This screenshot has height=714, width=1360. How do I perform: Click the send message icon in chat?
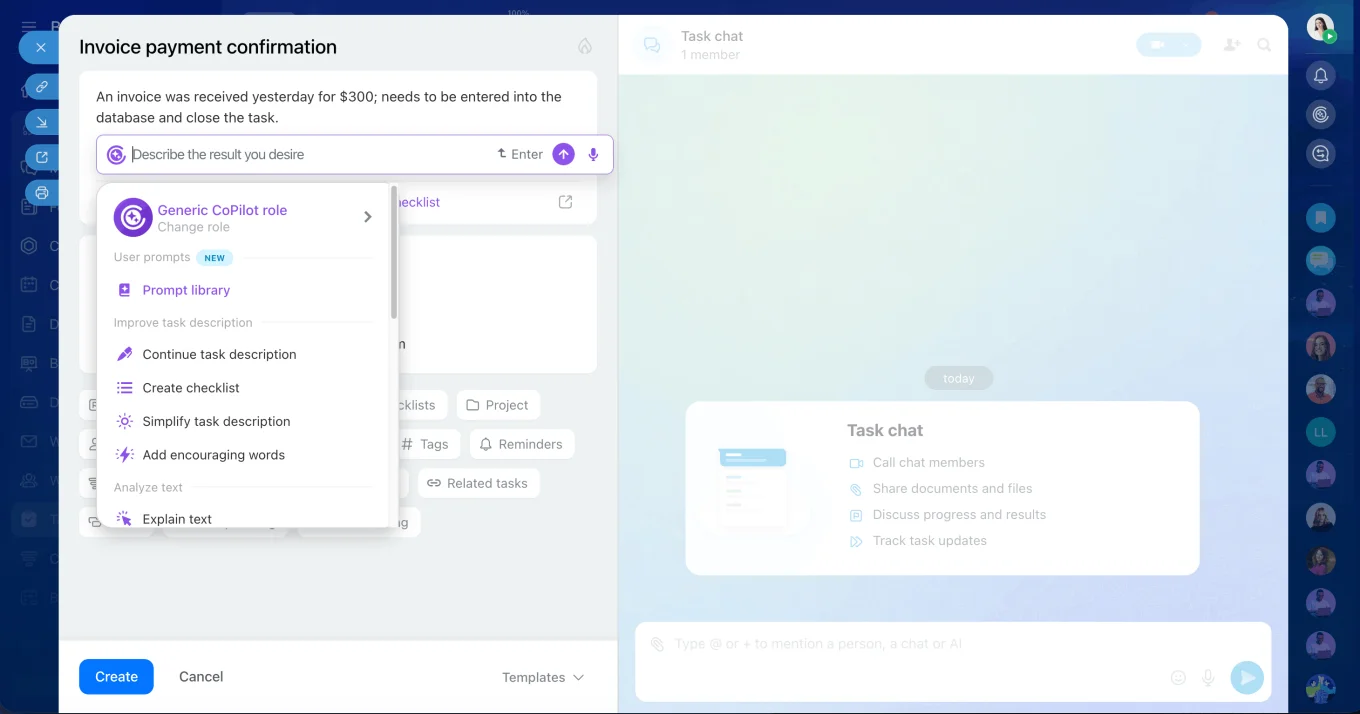point(1247,677)
